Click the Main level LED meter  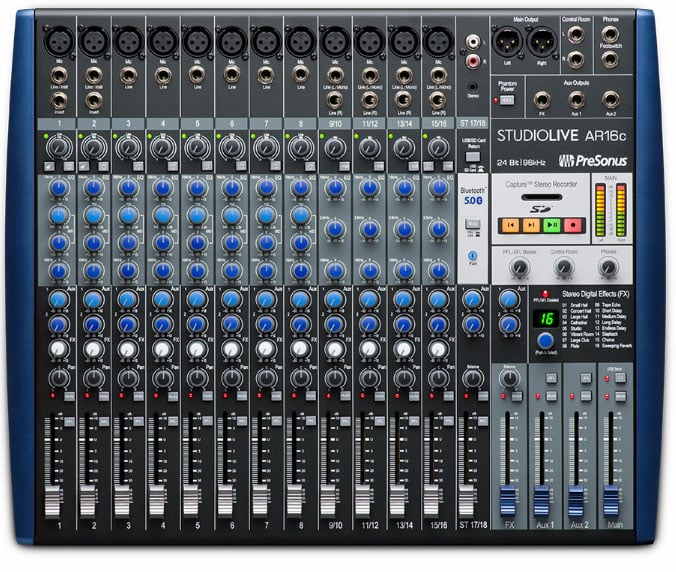pyautogui.click(x=610, y=210)
